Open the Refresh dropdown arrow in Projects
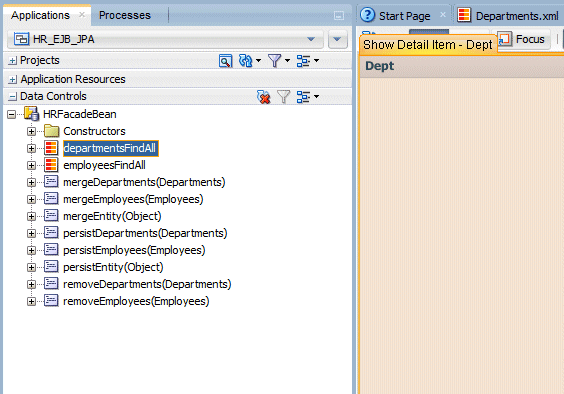 tap(258, 60)
